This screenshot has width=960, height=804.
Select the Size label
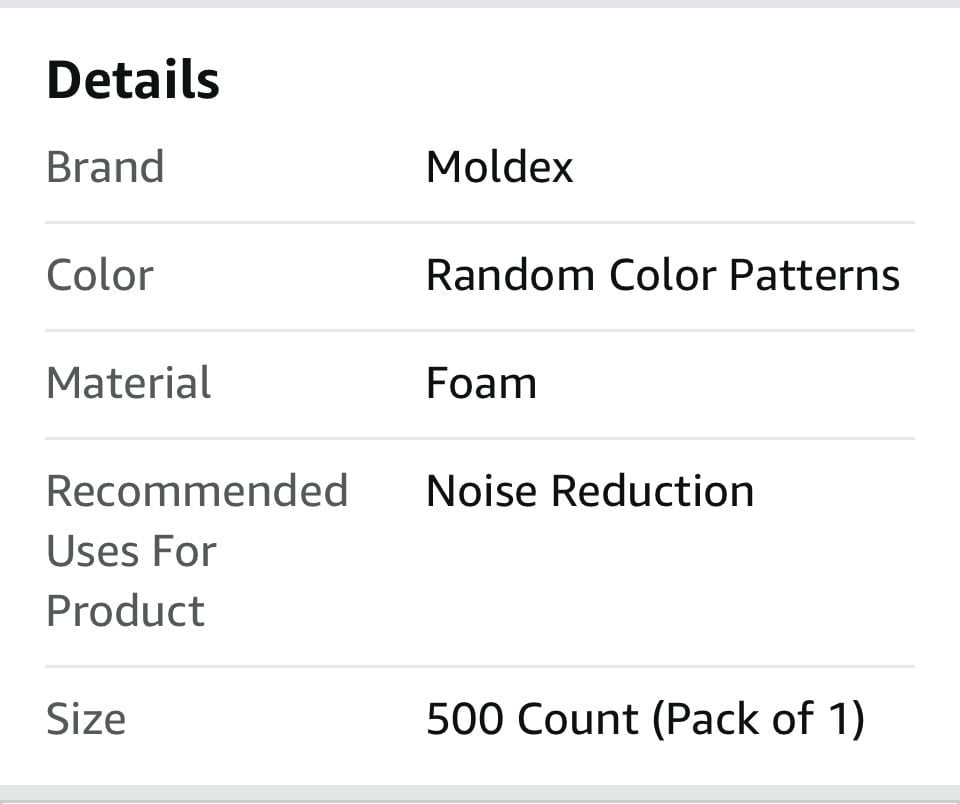pos(86,719)
